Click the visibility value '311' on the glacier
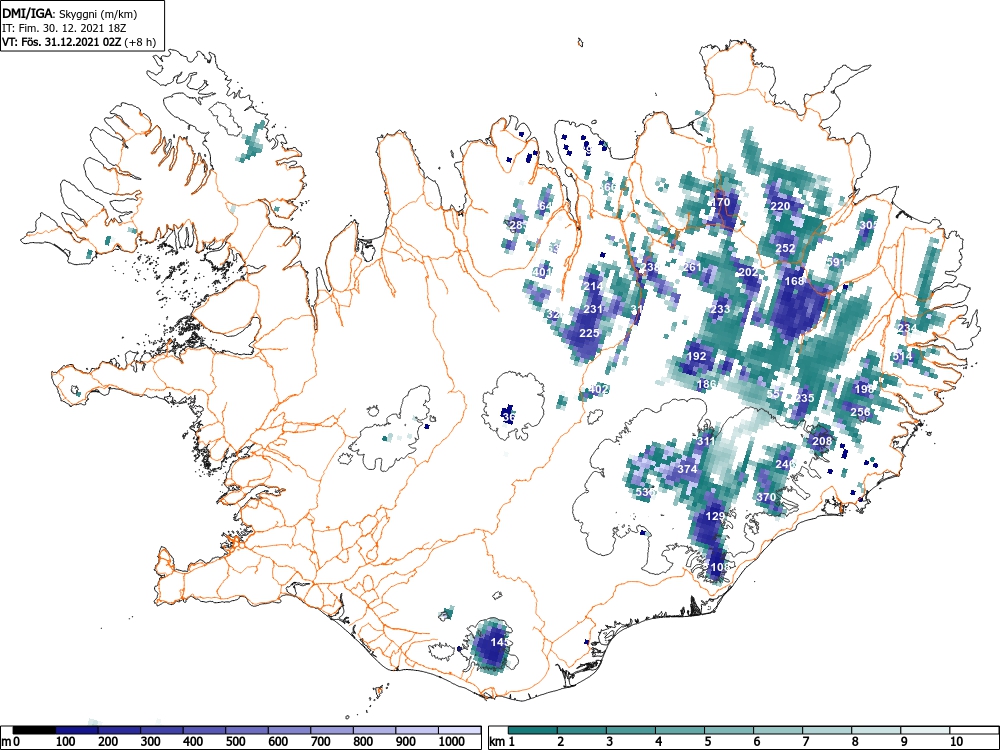Screen dimensions: 1000x750 pyautogui.click(x=705, y=441)
